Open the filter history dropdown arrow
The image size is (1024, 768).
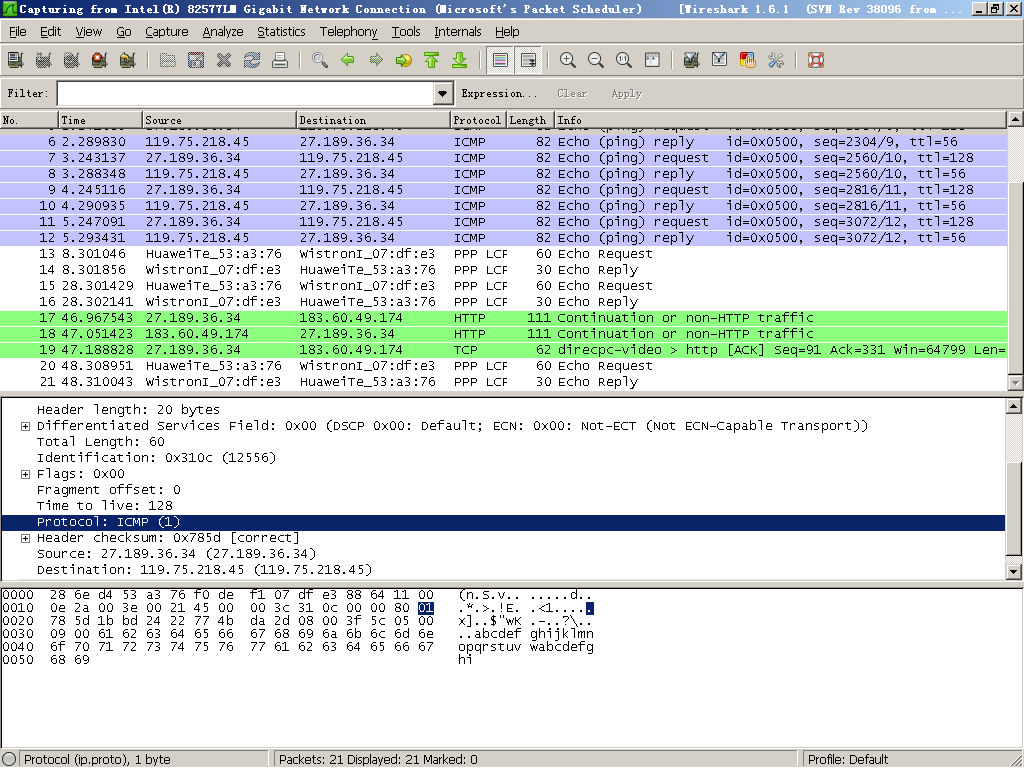pos(444,93)
